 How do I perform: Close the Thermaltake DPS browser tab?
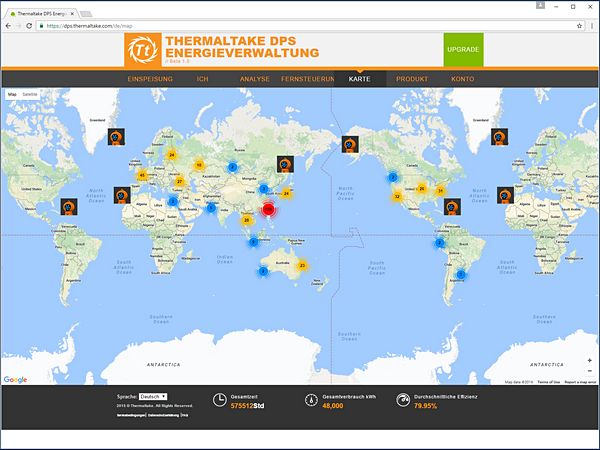(72, 14)
